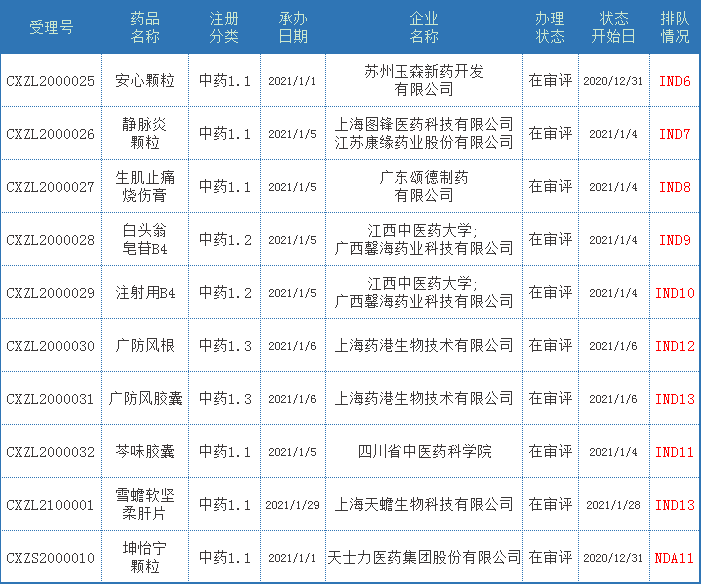701x584 pixels.
Task: Click drug name 静脉炎颗粒
Action: coord(145,133)
